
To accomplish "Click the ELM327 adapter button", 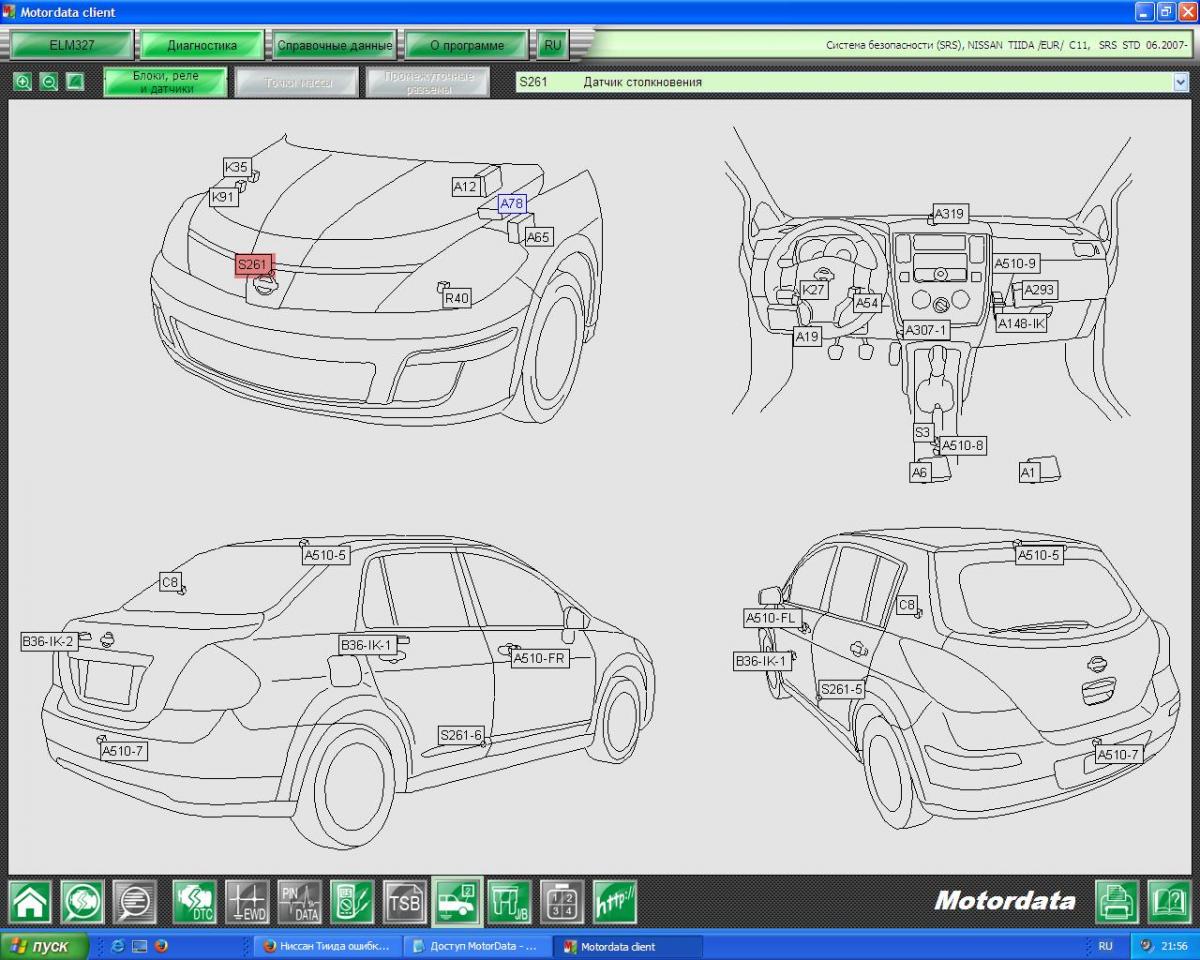I will click(x=72, y=45).
